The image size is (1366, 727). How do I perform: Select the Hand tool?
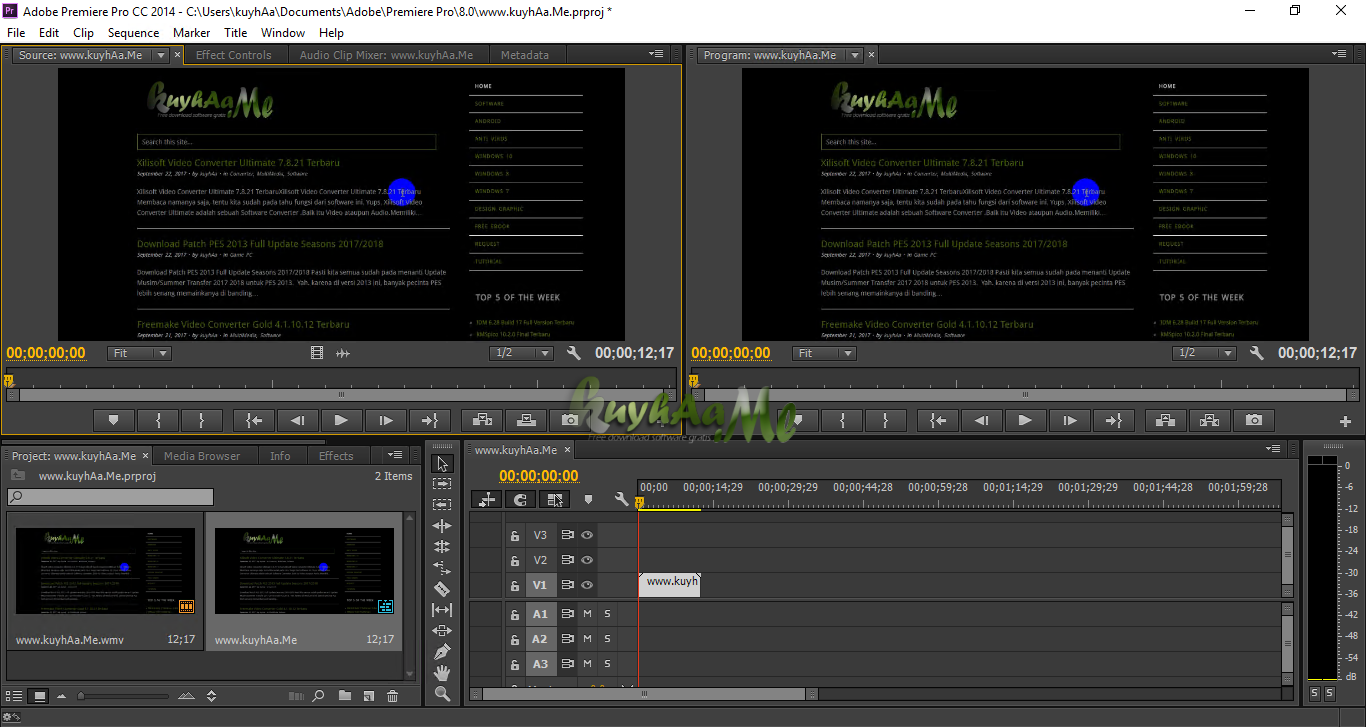tap(442, 673)
